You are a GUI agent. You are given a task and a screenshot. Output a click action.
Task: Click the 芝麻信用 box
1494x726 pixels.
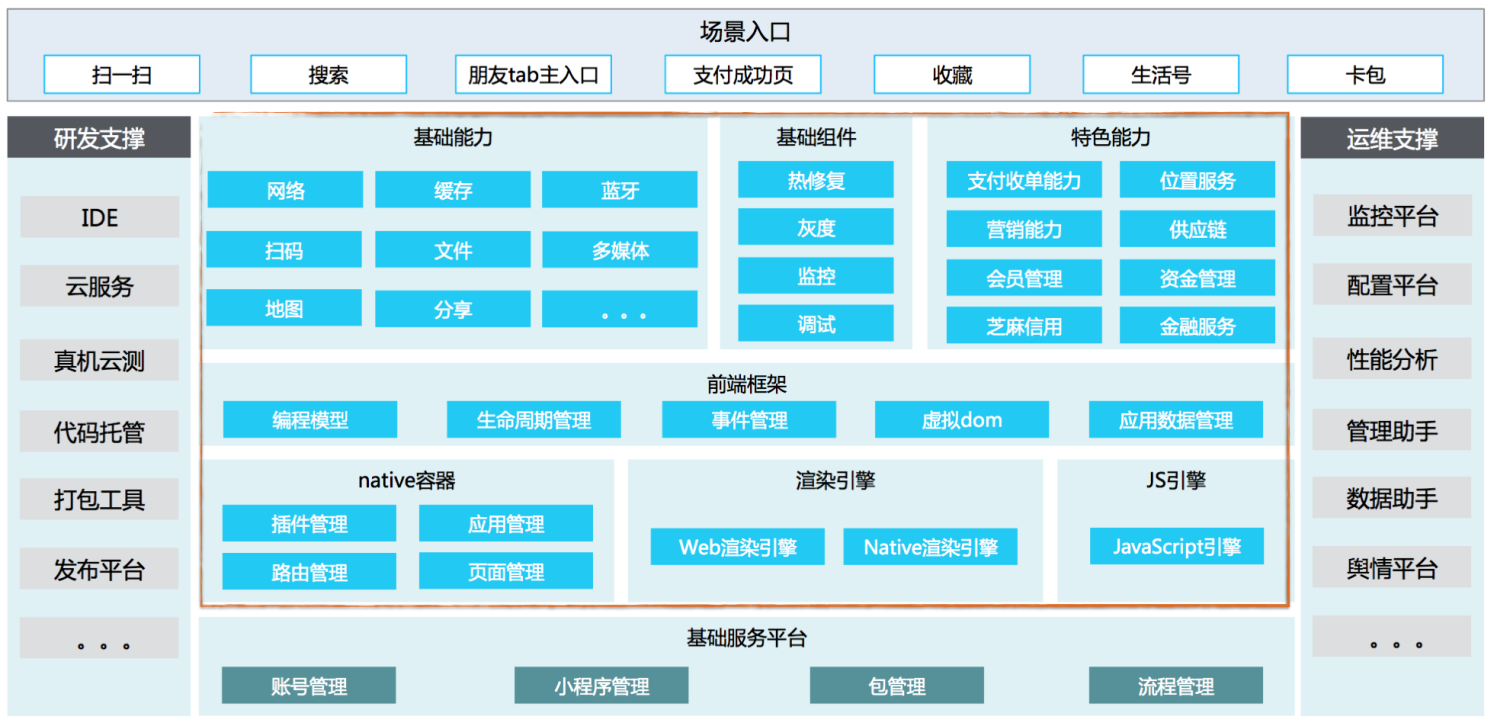[x=1024, y=326]
